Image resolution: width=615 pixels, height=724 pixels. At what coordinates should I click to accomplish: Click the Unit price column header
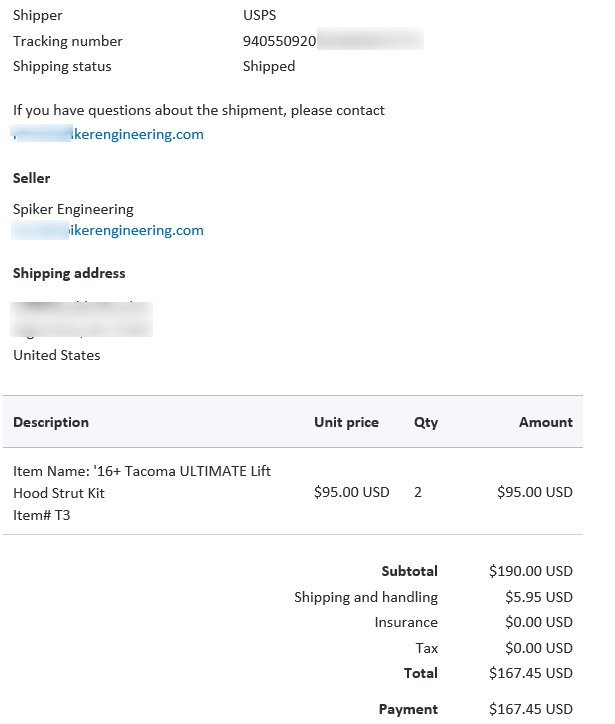346,422
